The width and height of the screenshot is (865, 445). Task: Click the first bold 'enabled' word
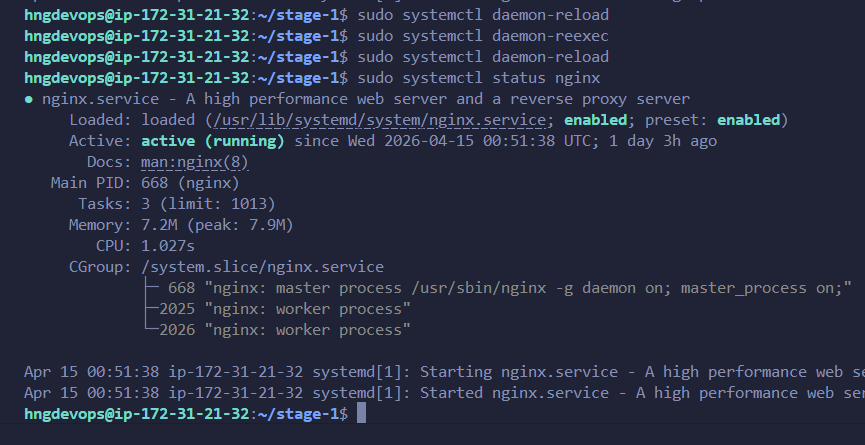click(x=595, y=120)
